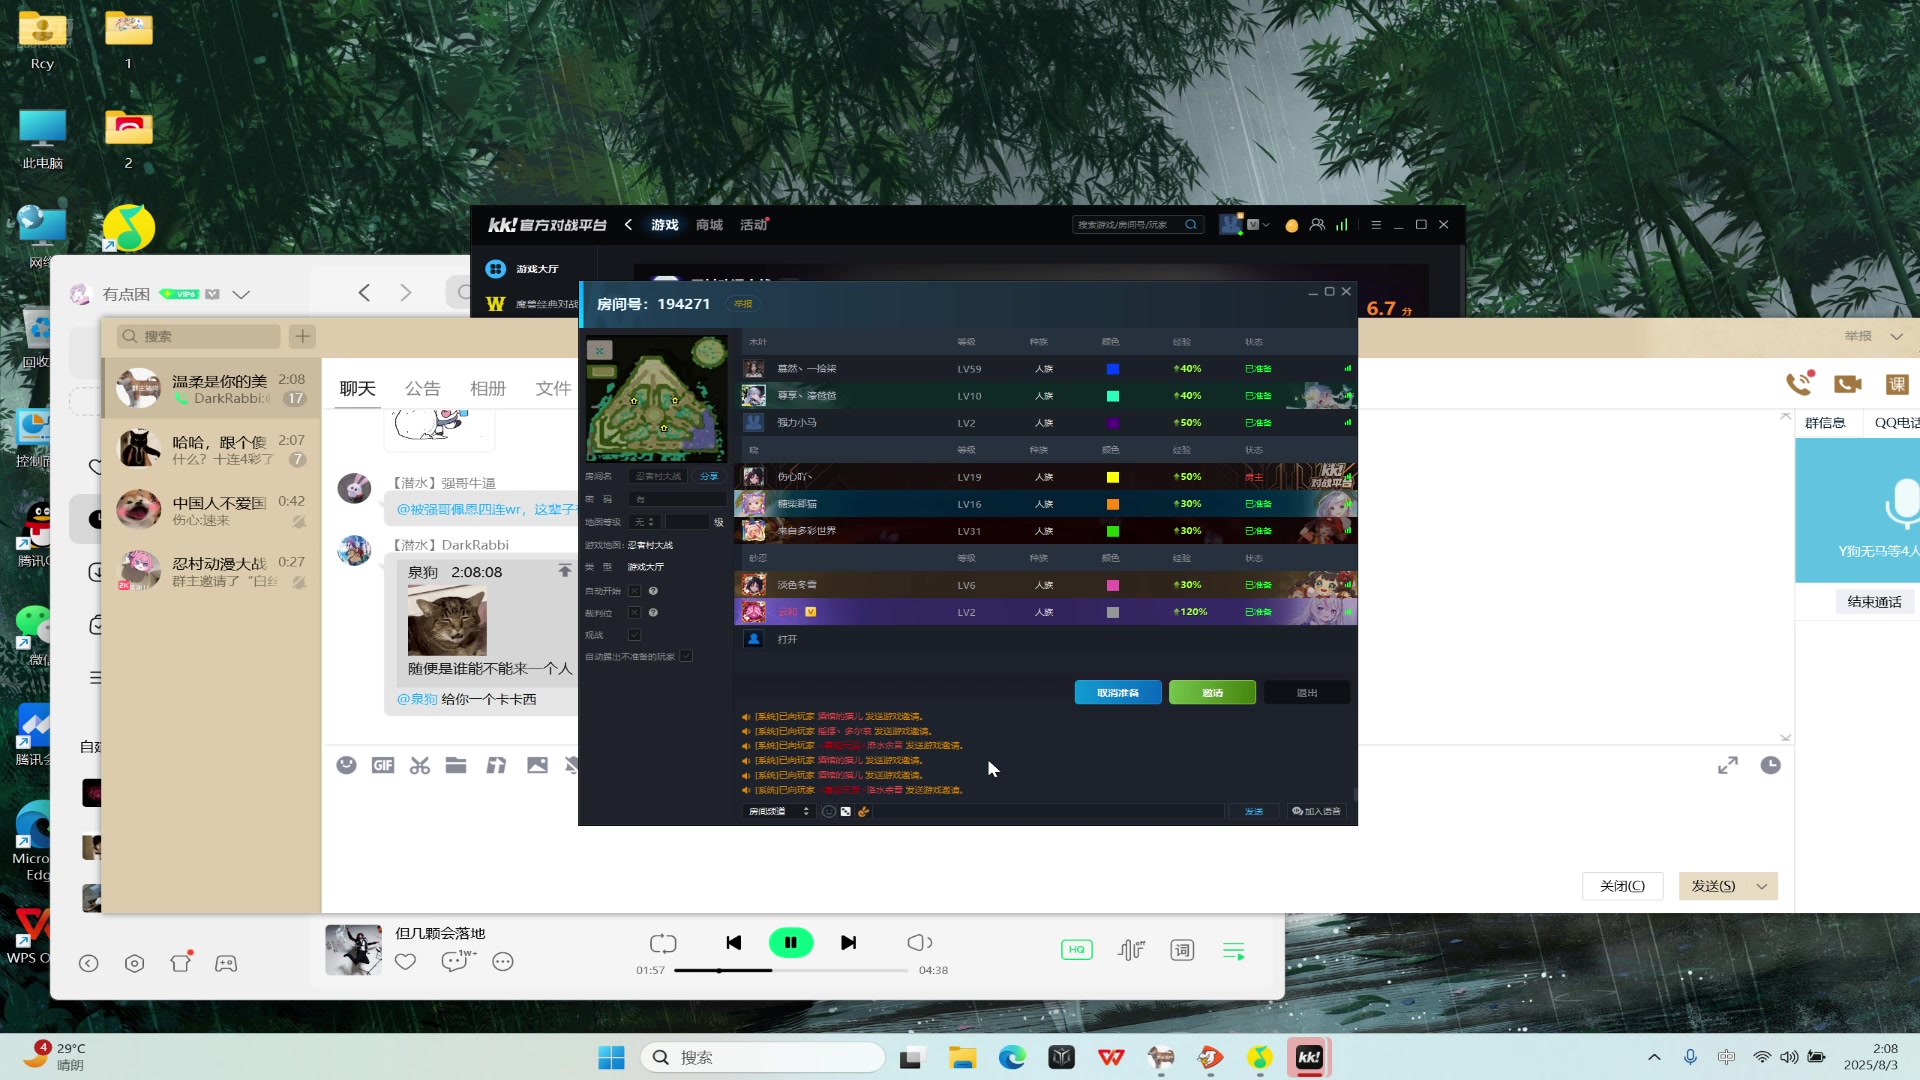Screen dimensions: 1920x1080
Task: Open the QQ emoji face toolbar icon
Action: click(346, 765)
